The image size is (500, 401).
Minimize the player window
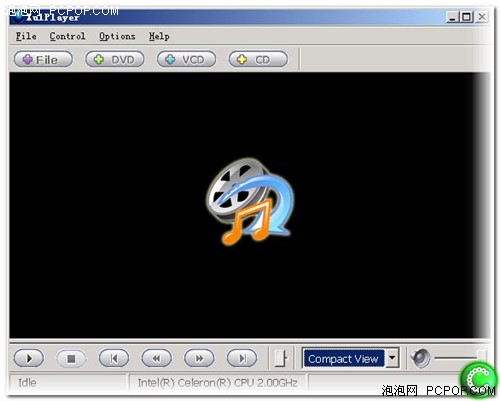coord(452,16)
